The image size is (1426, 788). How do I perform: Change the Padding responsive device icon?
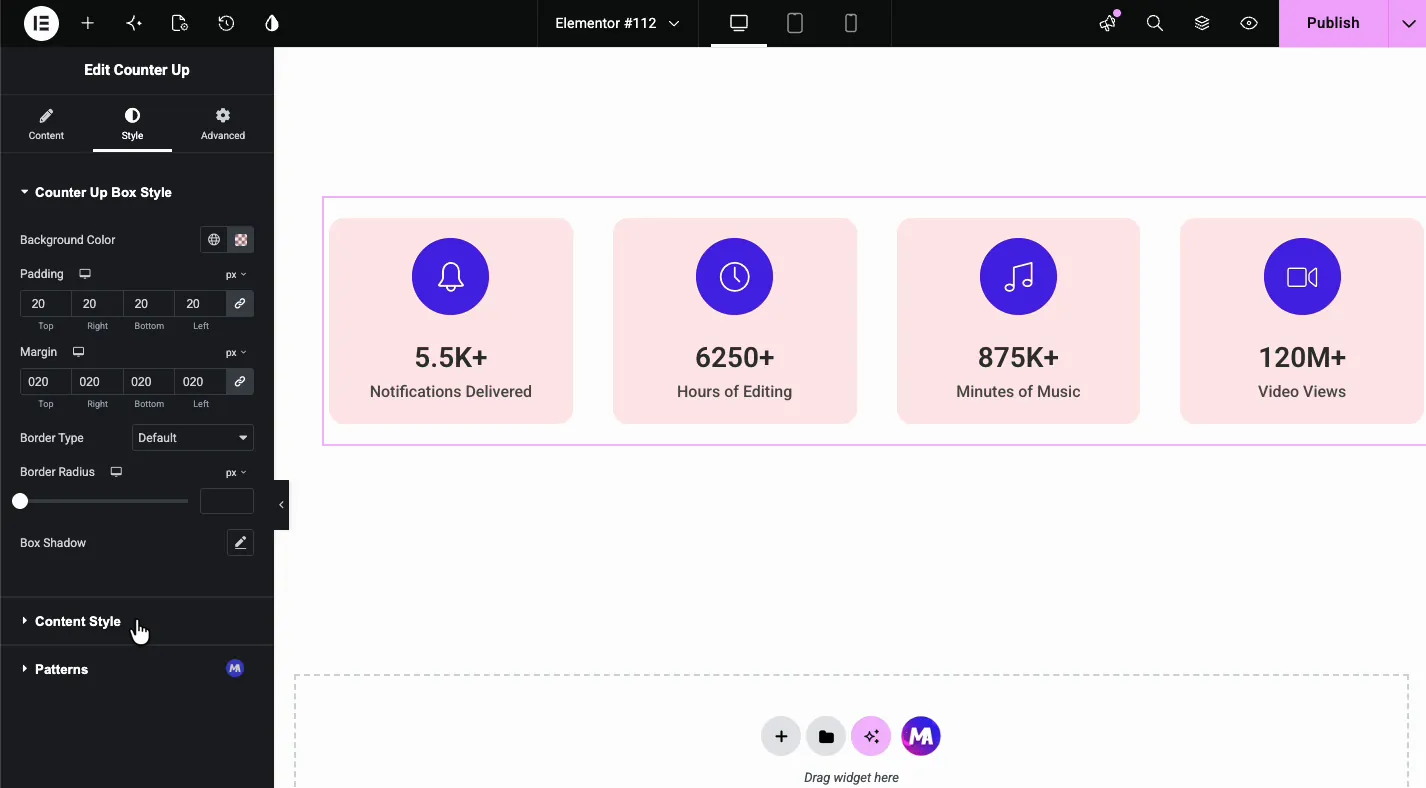tap(85, 274)
